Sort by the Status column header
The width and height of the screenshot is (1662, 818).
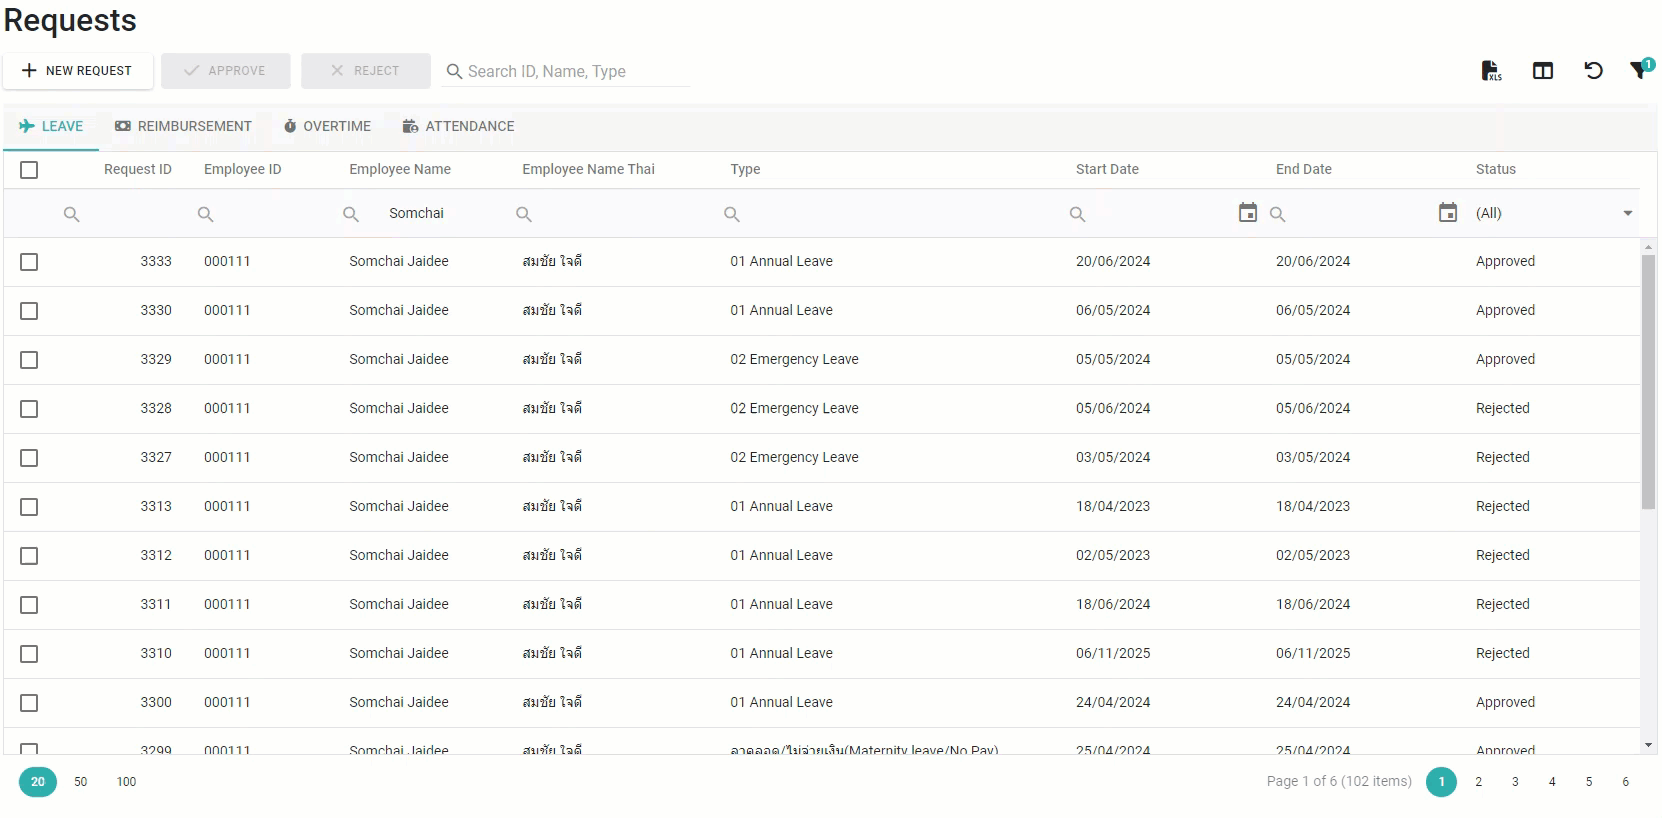click(1496, 170)
